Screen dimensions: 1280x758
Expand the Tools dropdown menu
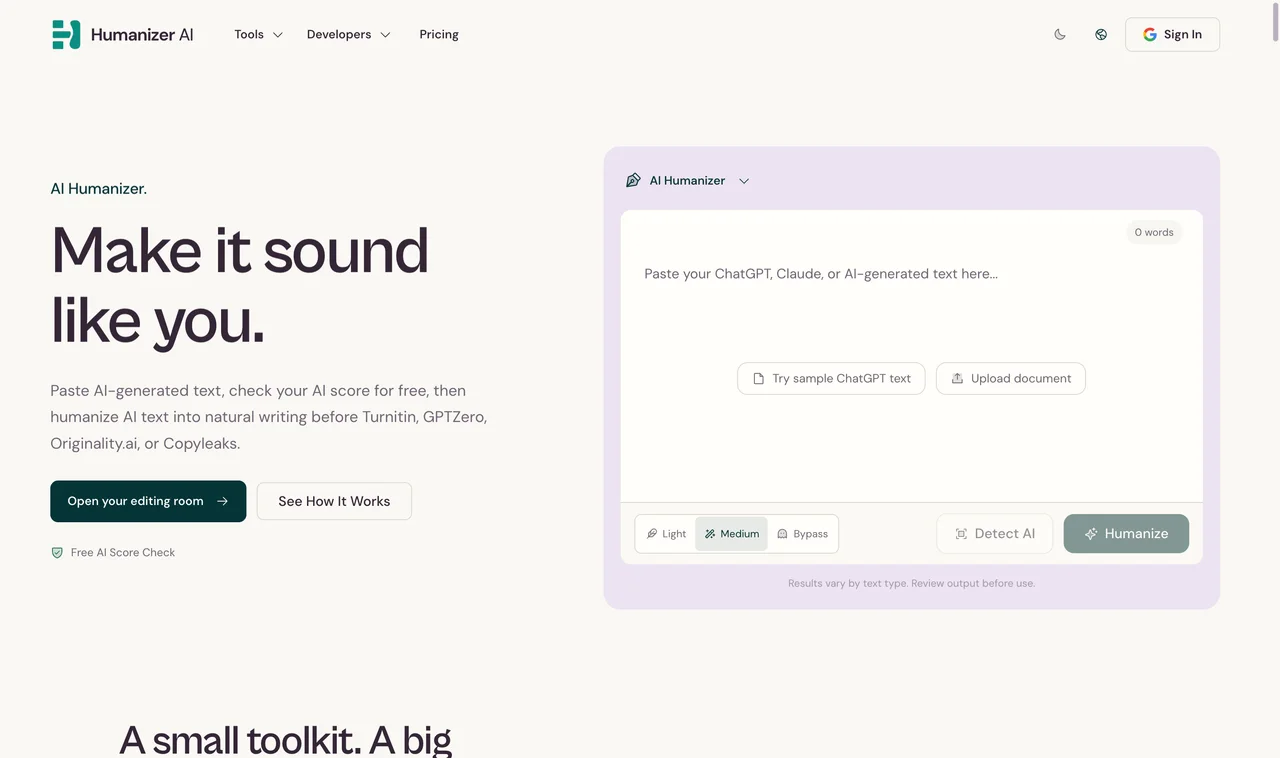click(258, 34)
